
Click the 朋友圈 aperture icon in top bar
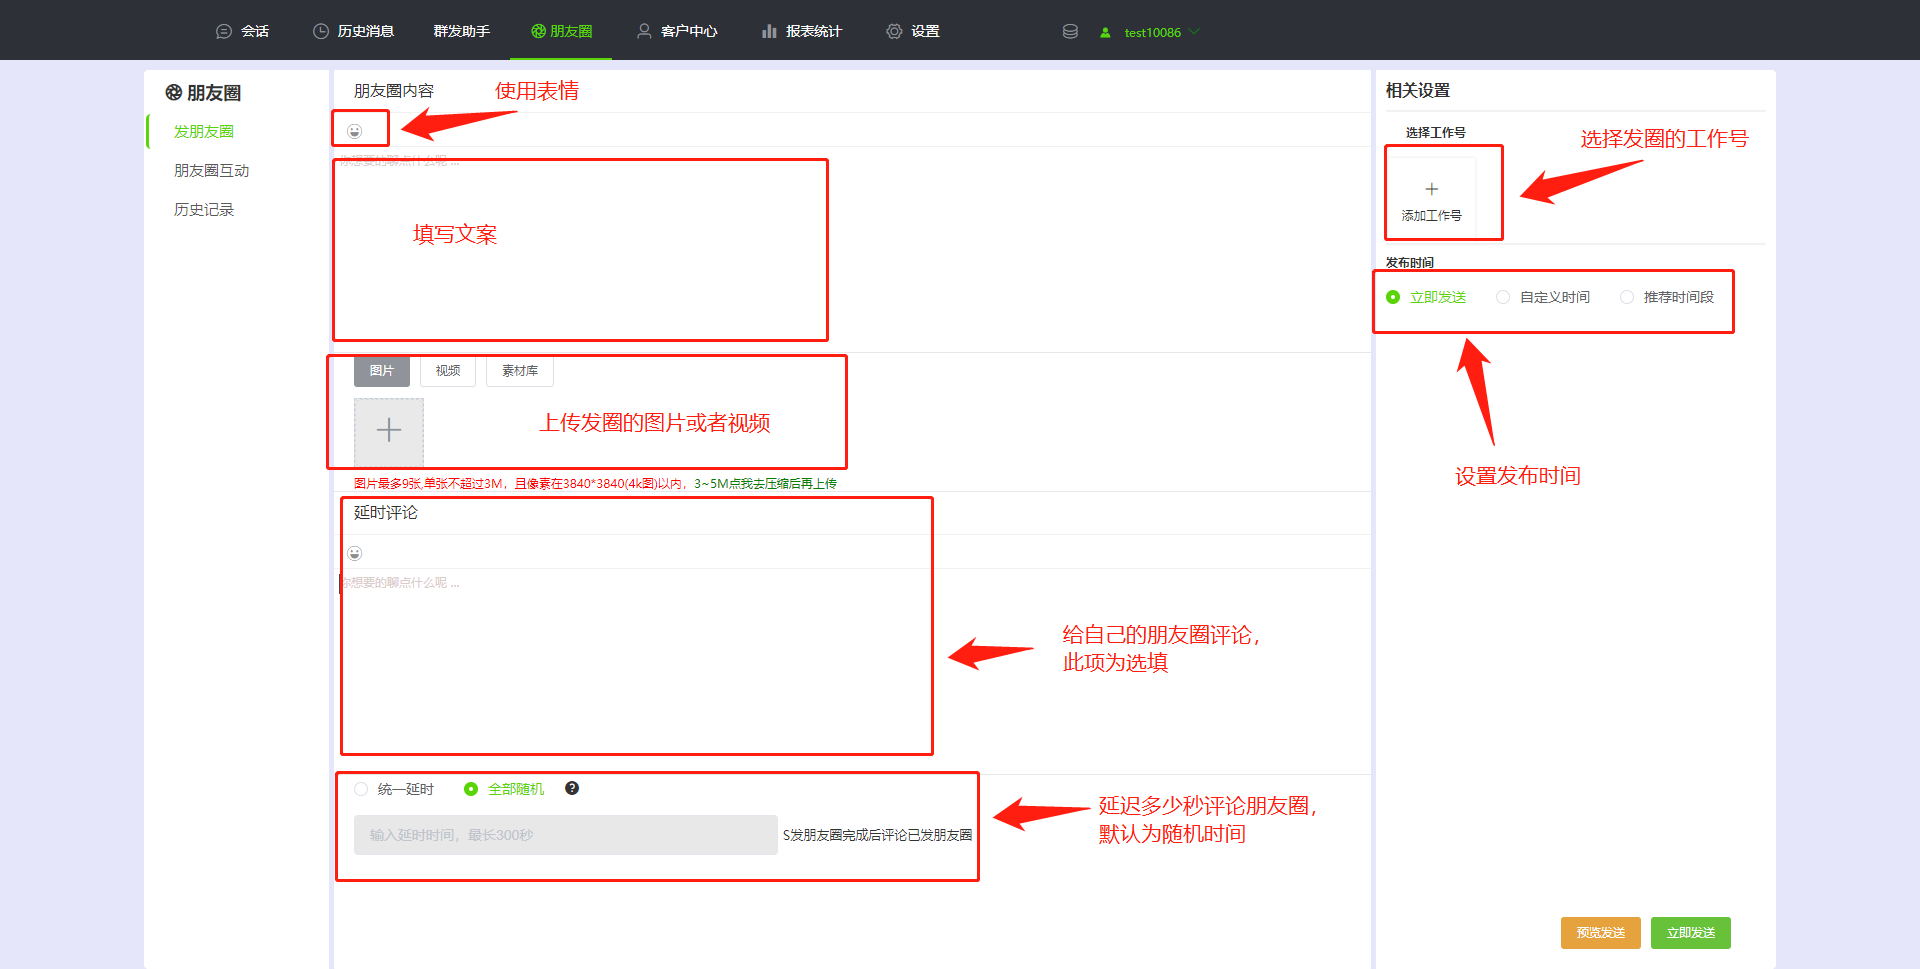[x=538, y=32]
